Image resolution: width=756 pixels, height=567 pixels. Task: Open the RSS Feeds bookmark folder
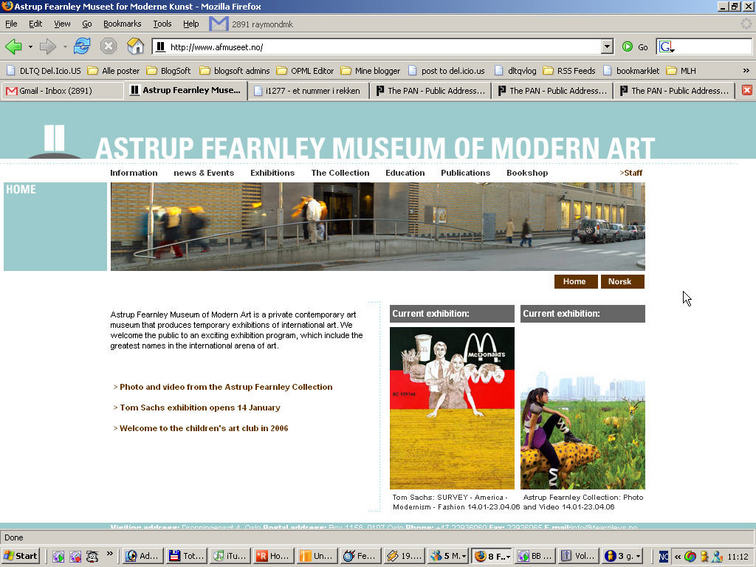[x=569, y=71]
